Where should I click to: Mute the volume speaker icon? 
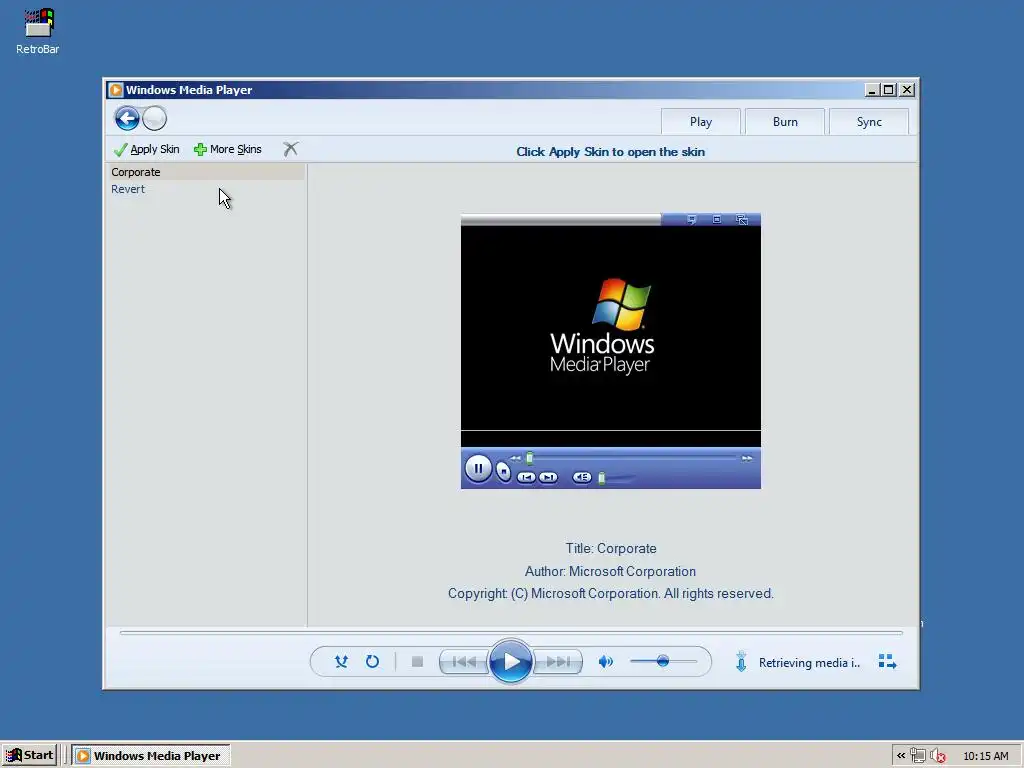coord(605,662)
